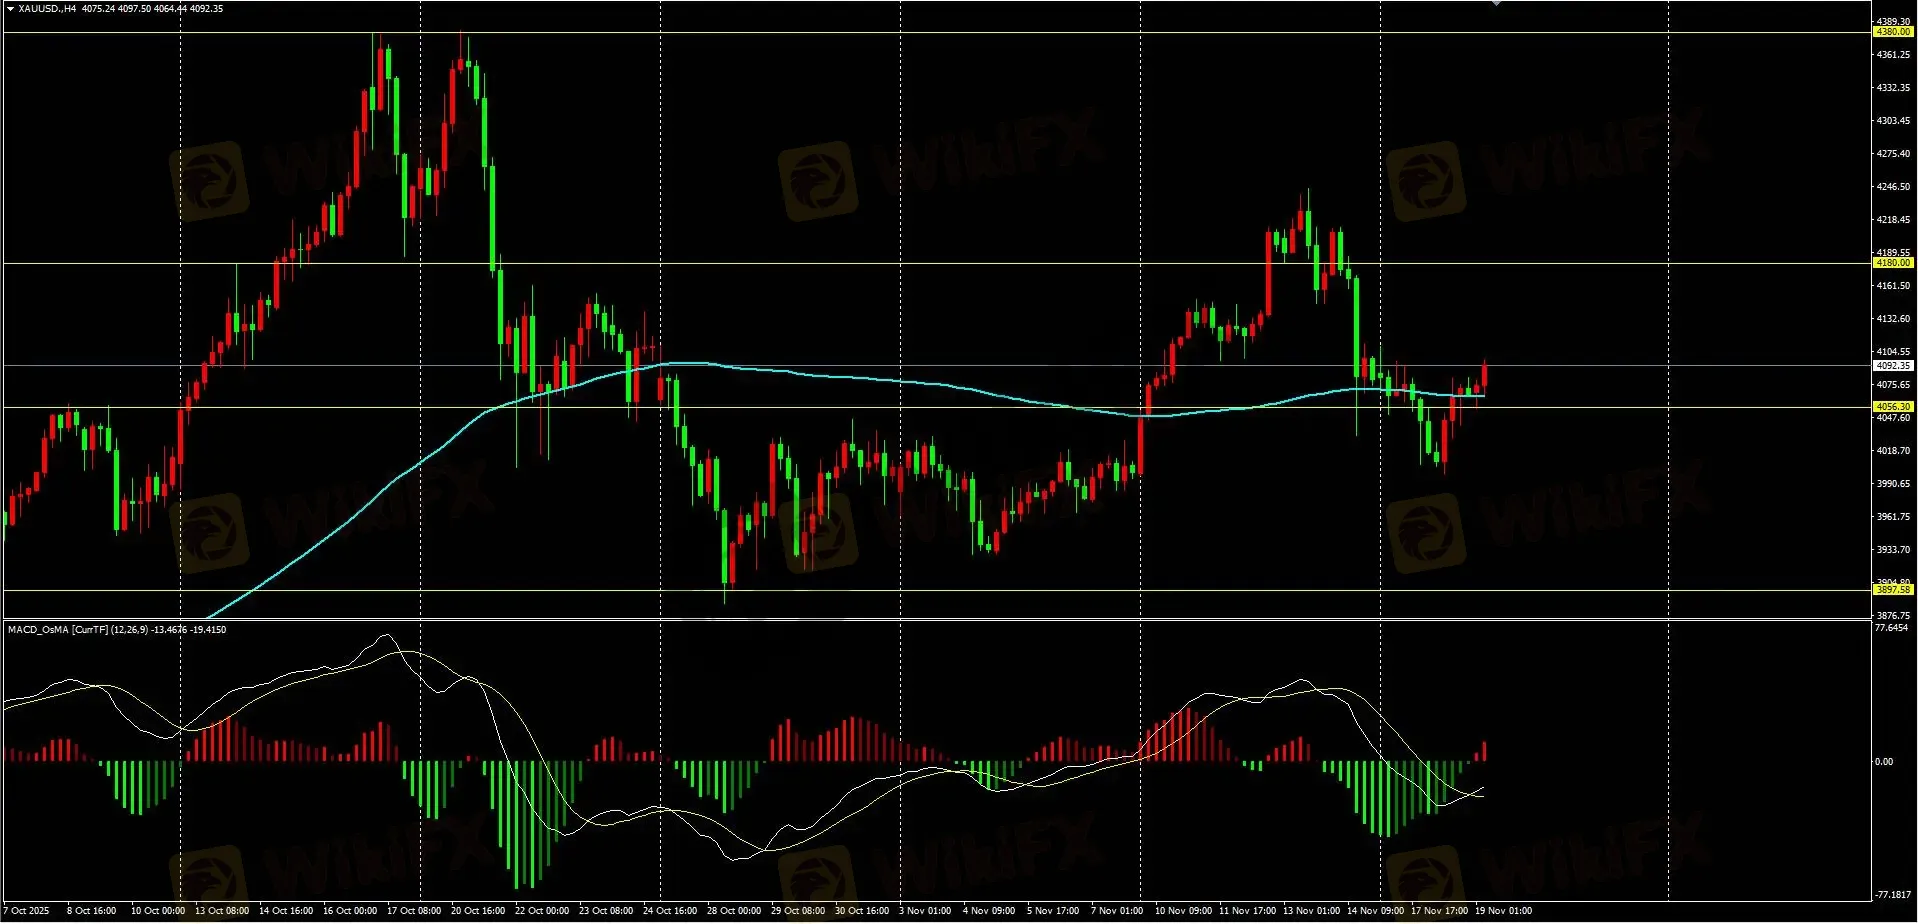
Task: Click the 11 Nov 17:00 time label
Action: coord(1247,911)
